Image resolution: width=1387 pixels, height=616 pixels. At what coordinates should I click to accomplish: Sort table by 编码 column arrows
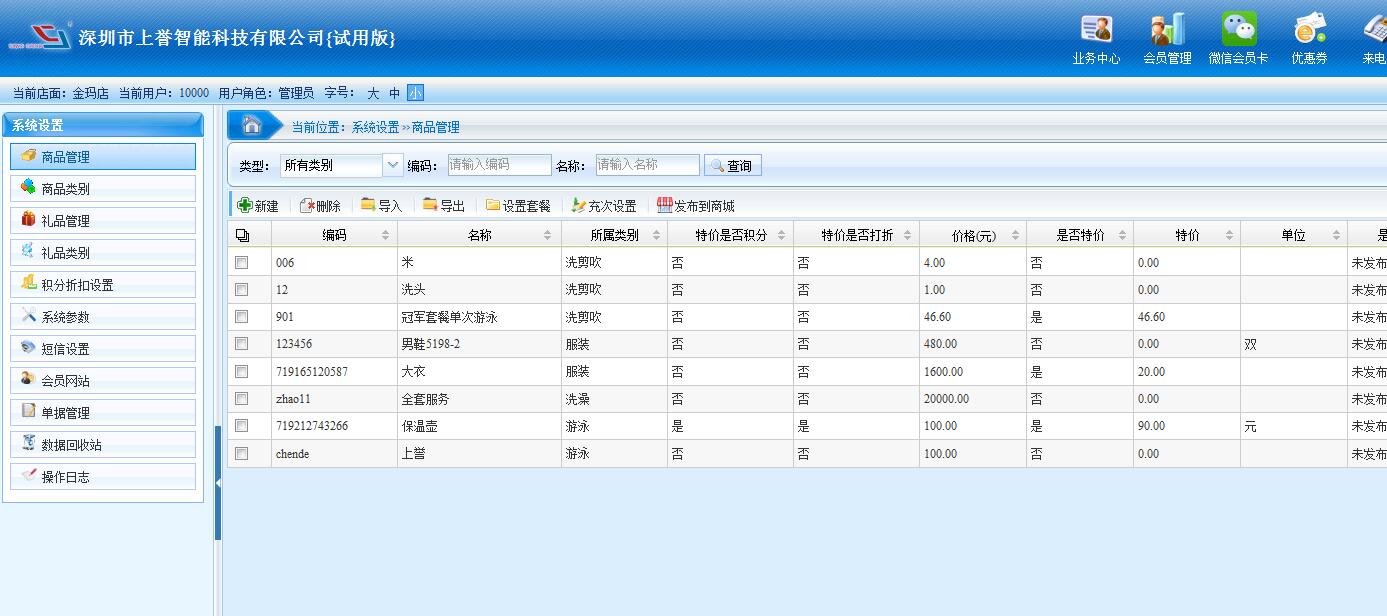tap(385, 235)
